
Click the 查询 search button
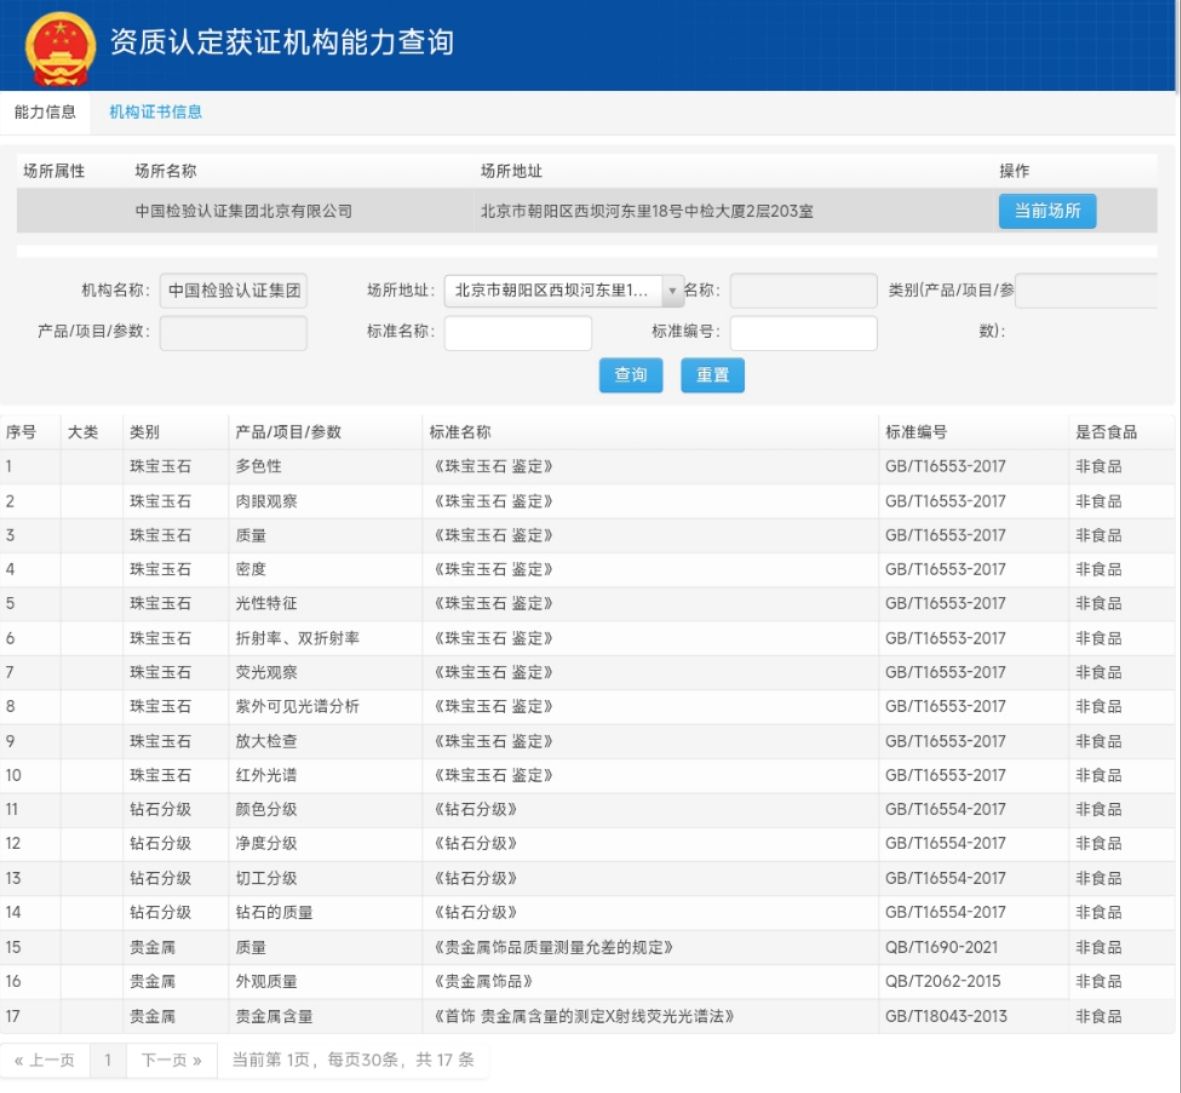(x=630, y=375)
